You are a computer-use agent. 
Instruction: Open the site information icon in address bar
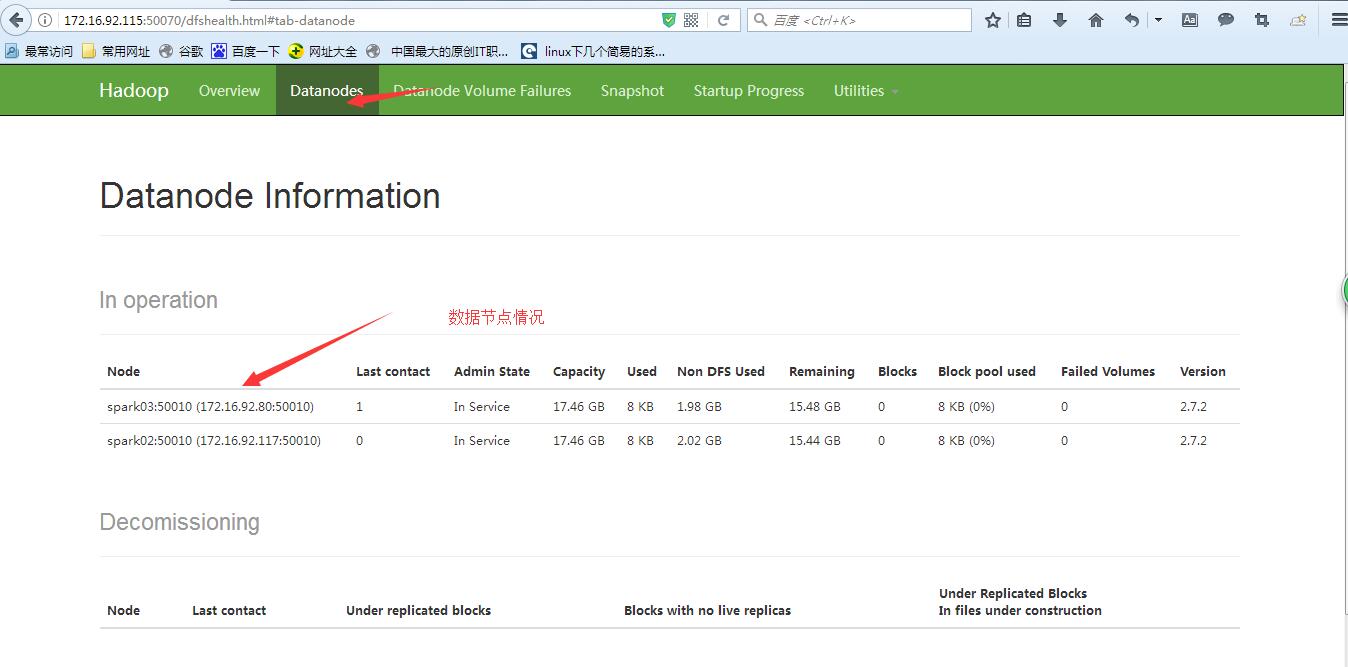45,20
